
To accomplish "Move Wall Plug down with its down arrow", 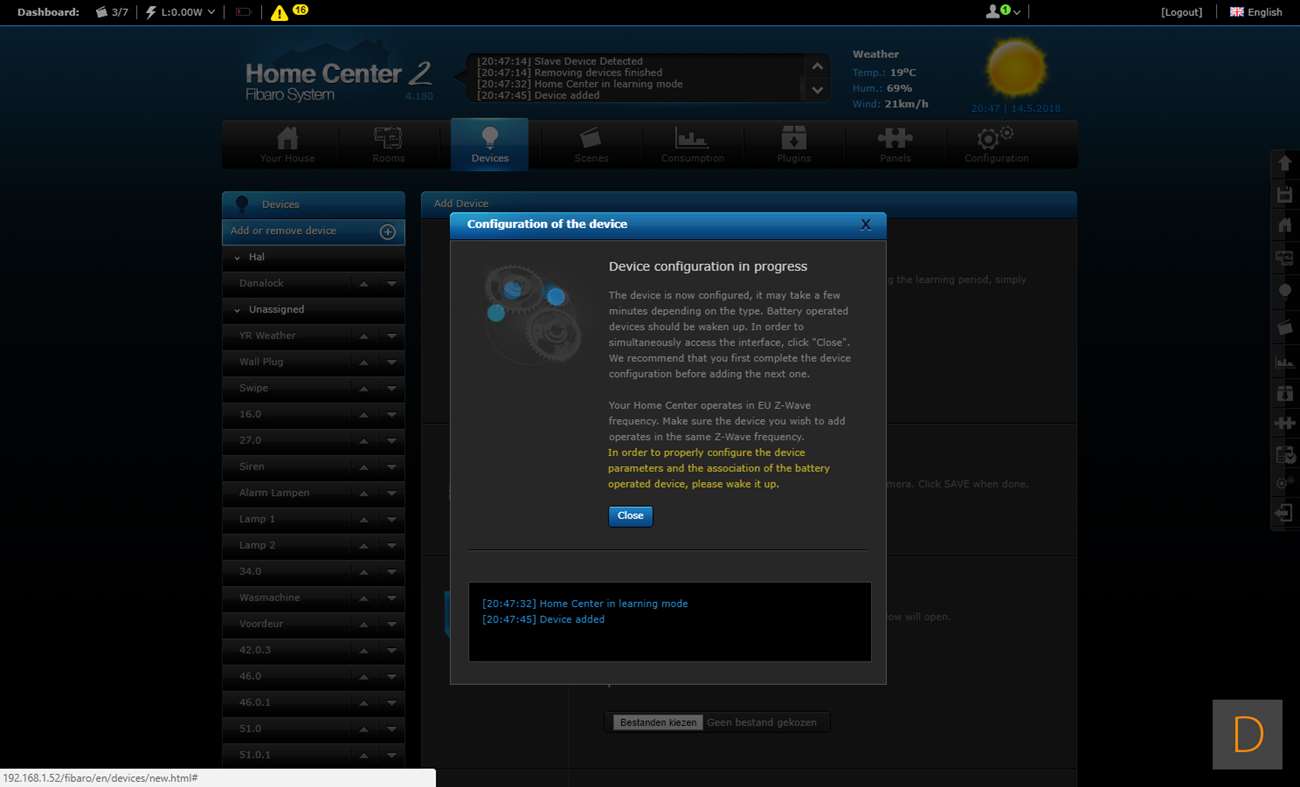I will [x=392, y=362].
